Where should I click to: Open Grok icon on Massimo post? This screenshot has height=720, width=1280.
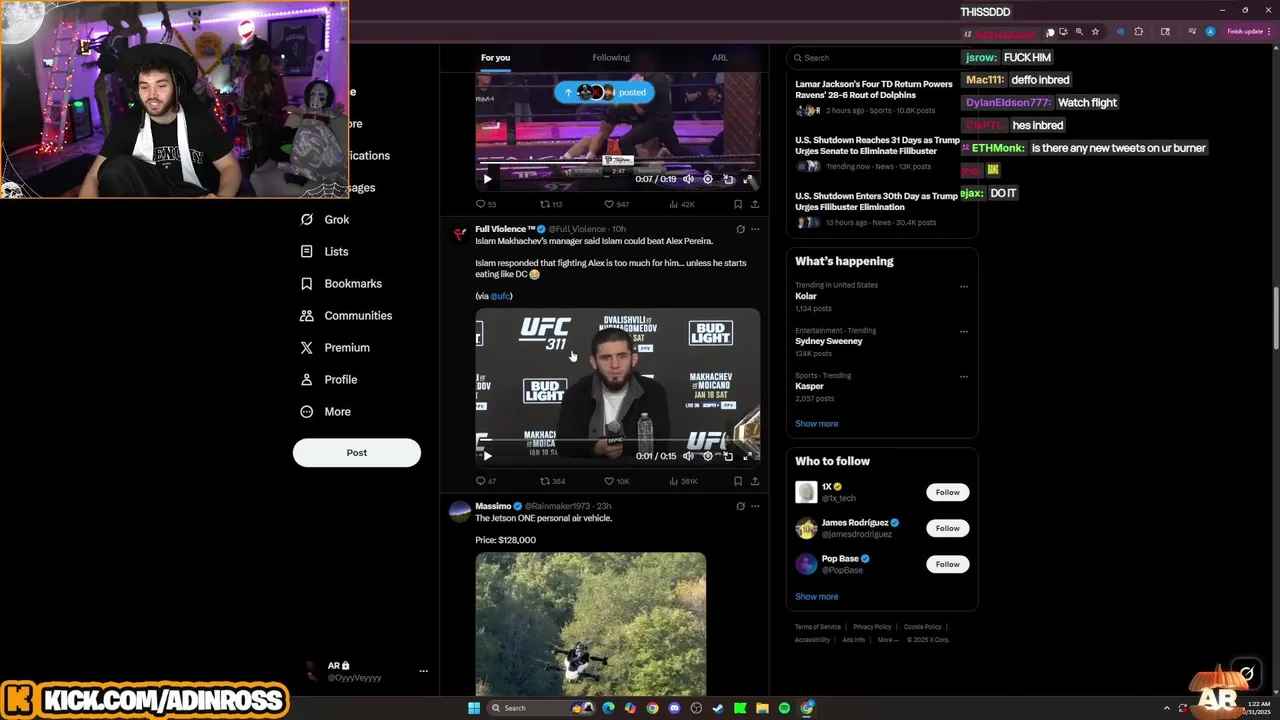(x=740, y=506)
